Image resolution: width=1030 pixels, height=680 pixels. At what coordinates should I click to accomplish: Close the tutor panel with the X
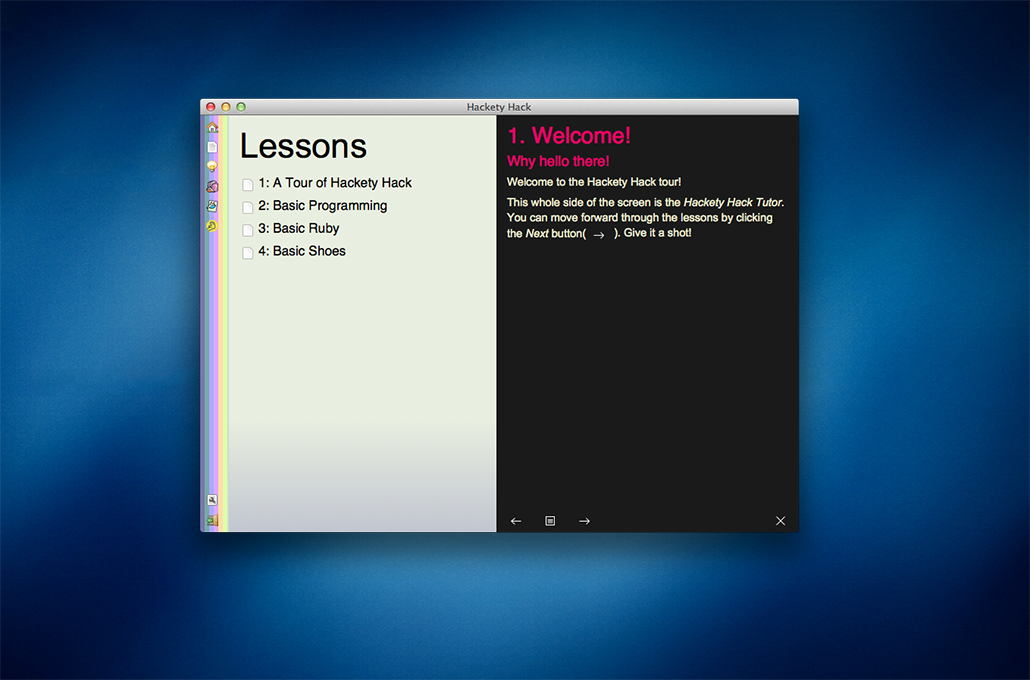pos(780,521)
